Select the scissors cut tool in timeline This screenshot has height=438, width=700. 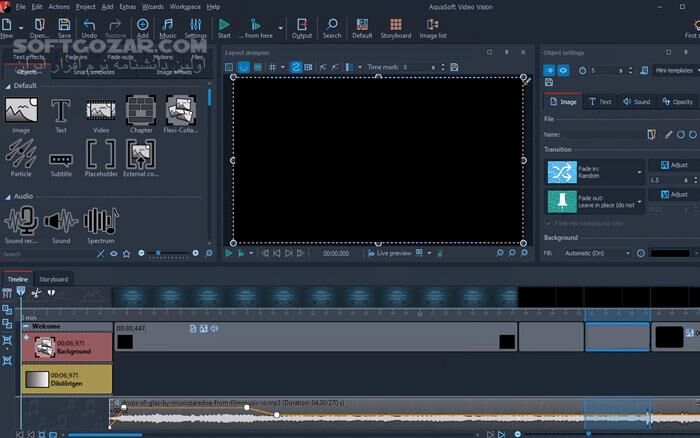(36, 293)
